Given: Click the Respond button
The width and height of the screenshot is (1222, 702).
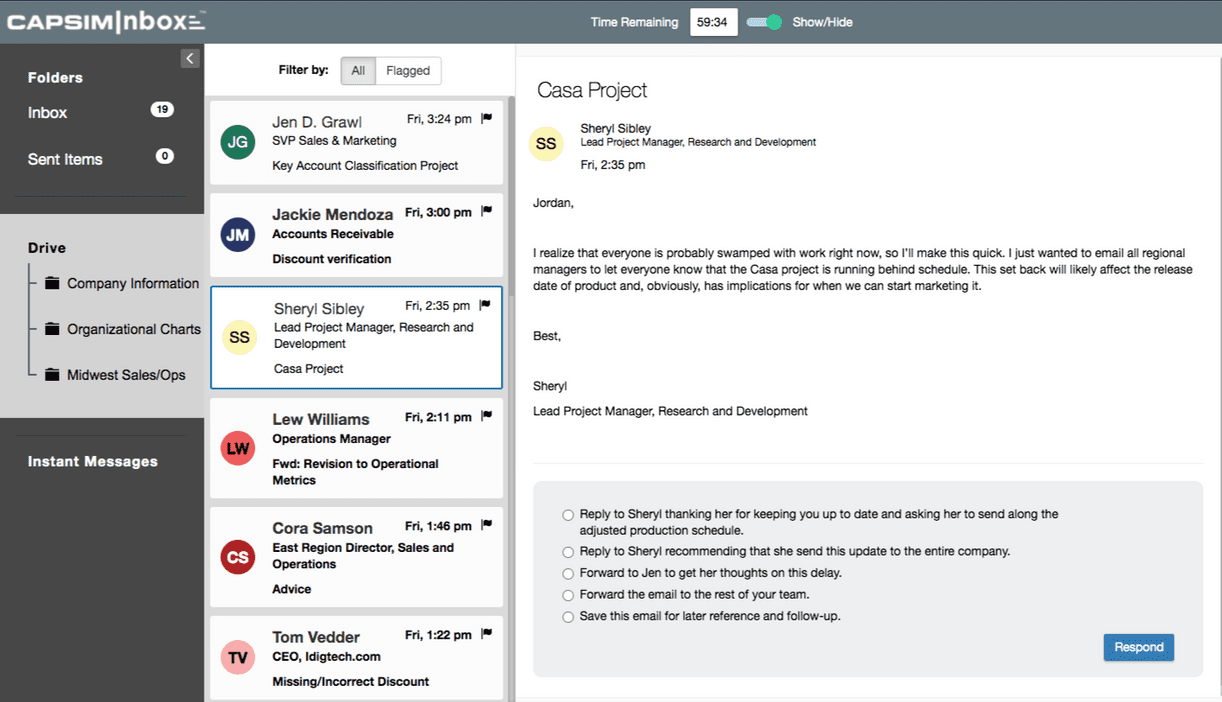Looking at the screenshot, I should click(x=1138, y=647).
